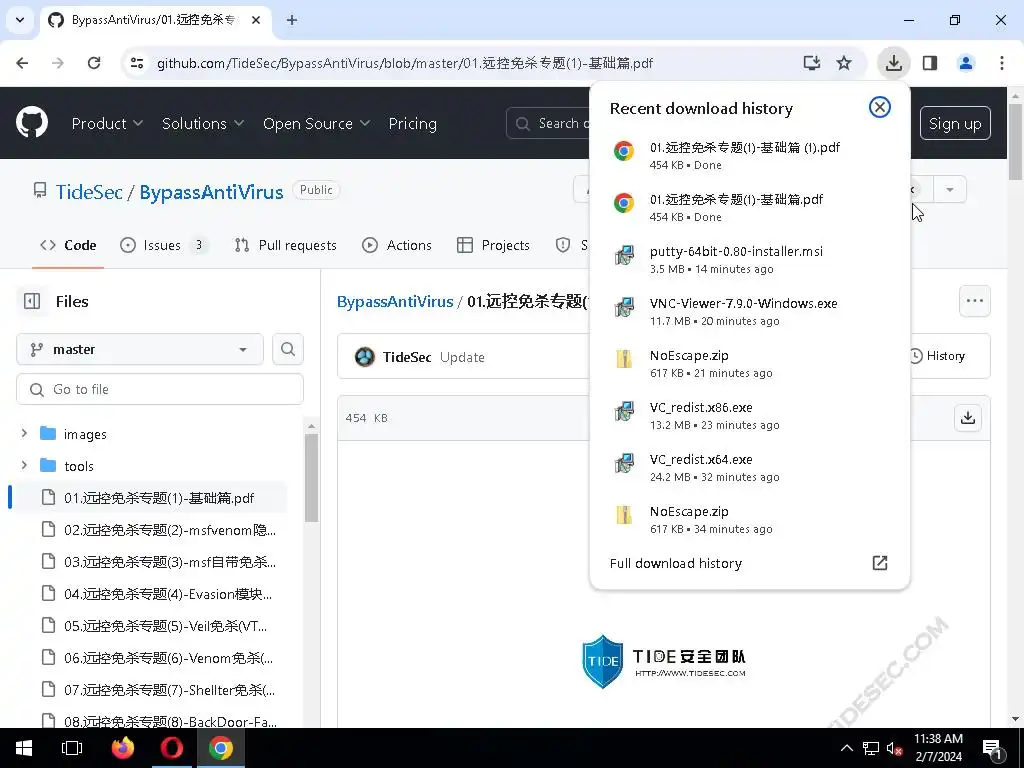The height and width of the screenshot is (768, 1024).
Task: Open NoEscape.zip downloaded 21 minutes ago
Action: [749, 364]
